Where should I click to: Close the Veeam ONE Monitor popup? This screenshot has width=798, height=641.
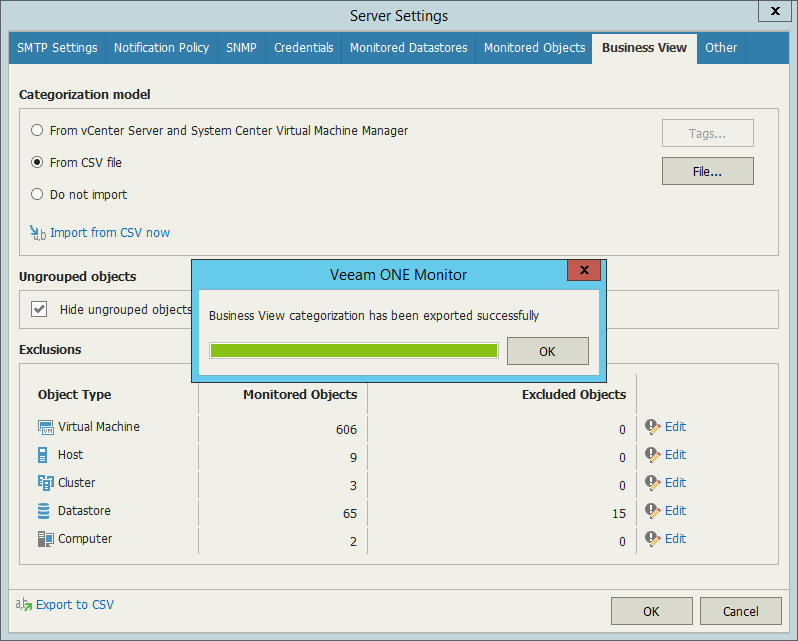(584, 270)
